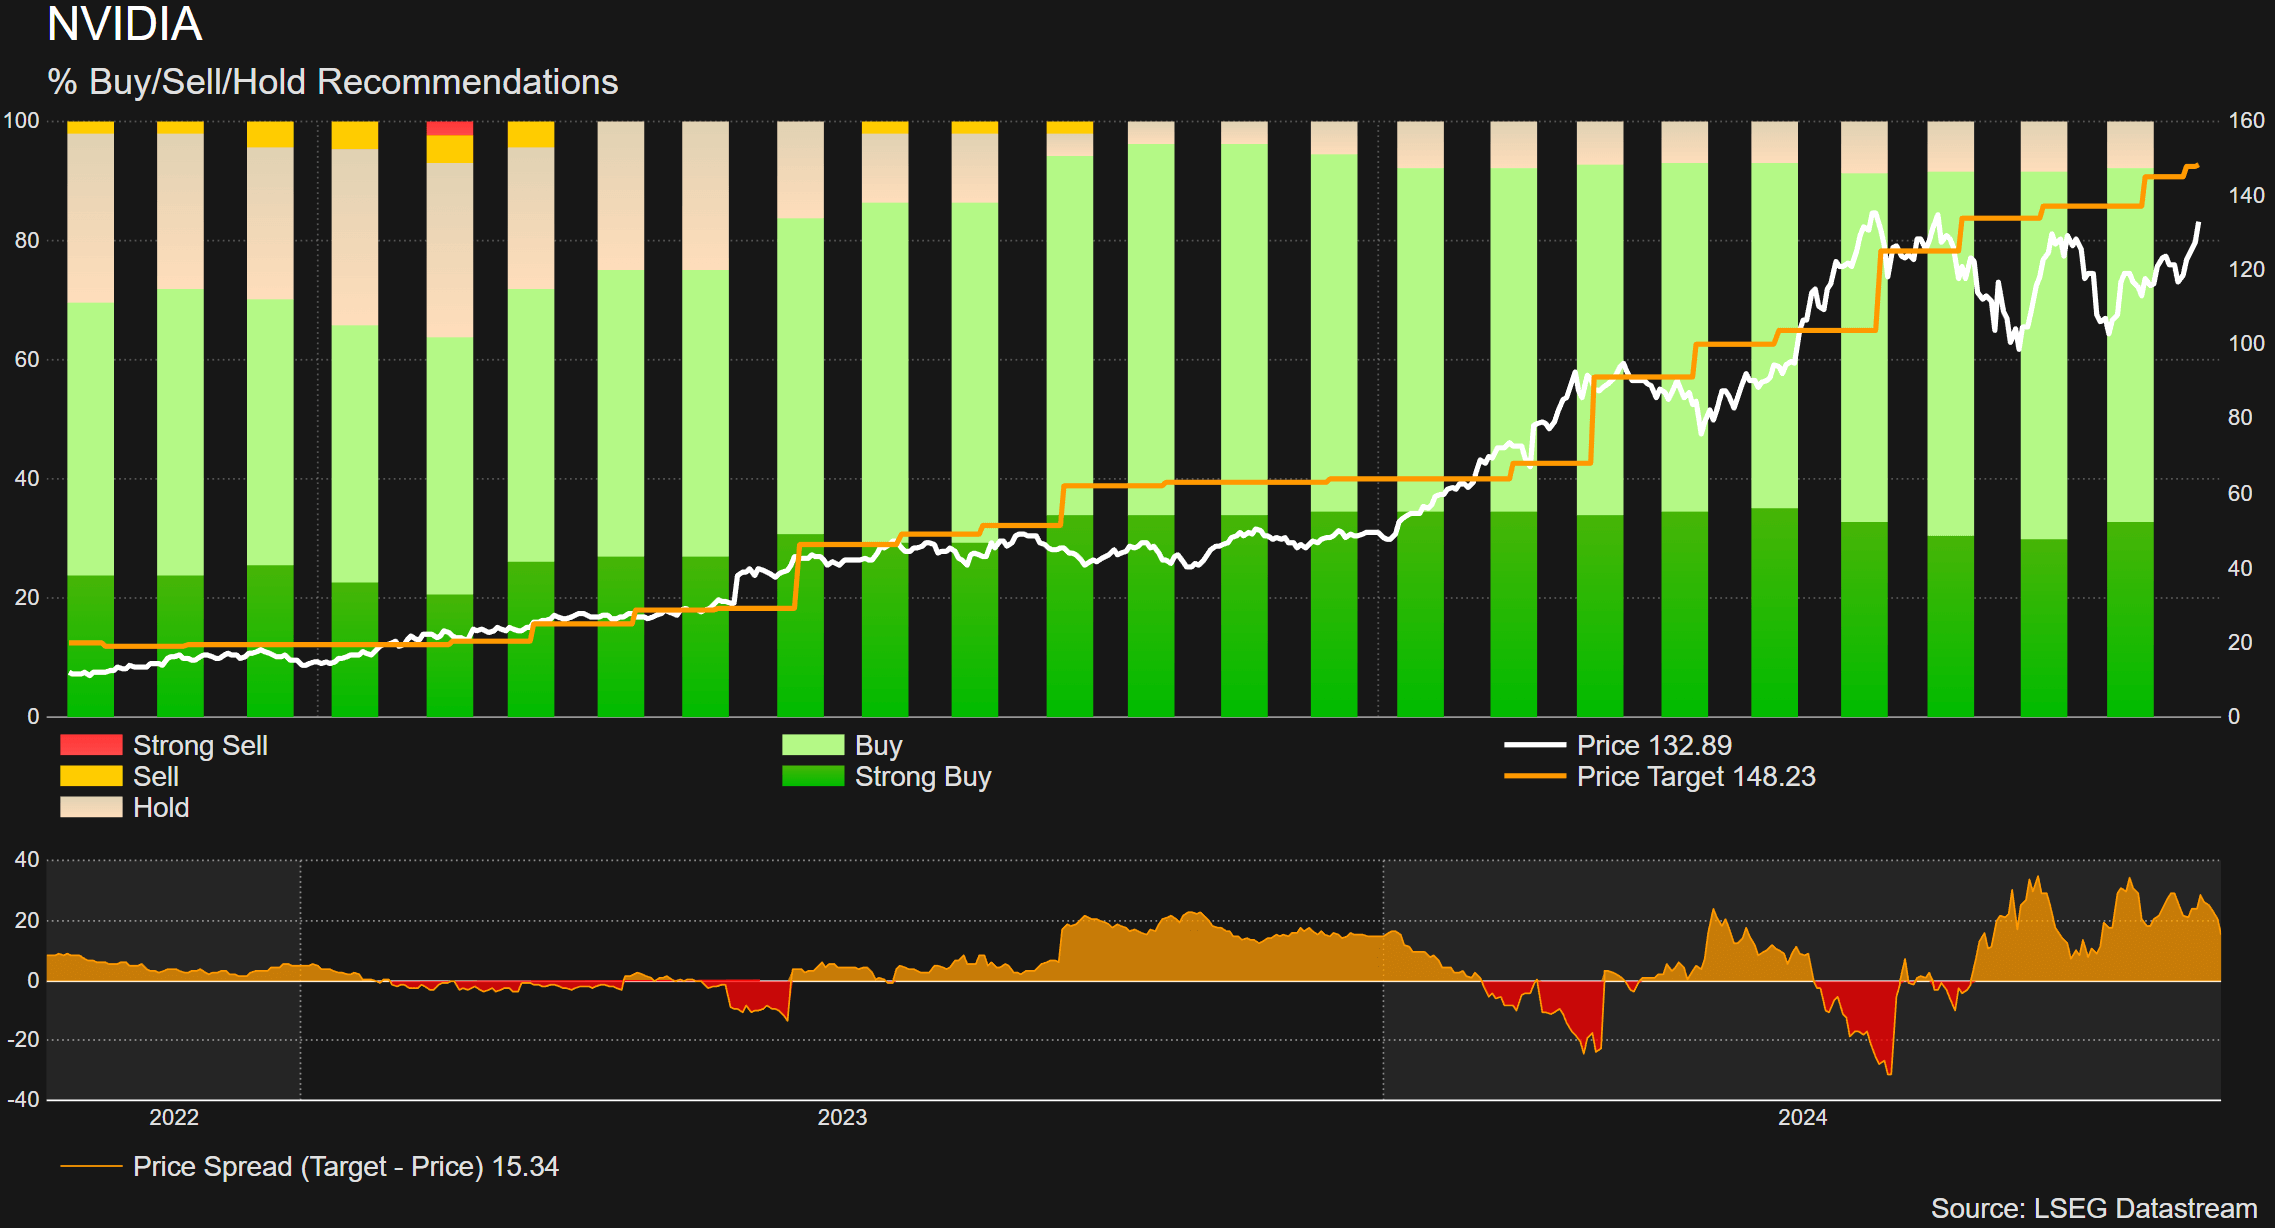Select the NVIDIA chart title

[x=125, y=24]
